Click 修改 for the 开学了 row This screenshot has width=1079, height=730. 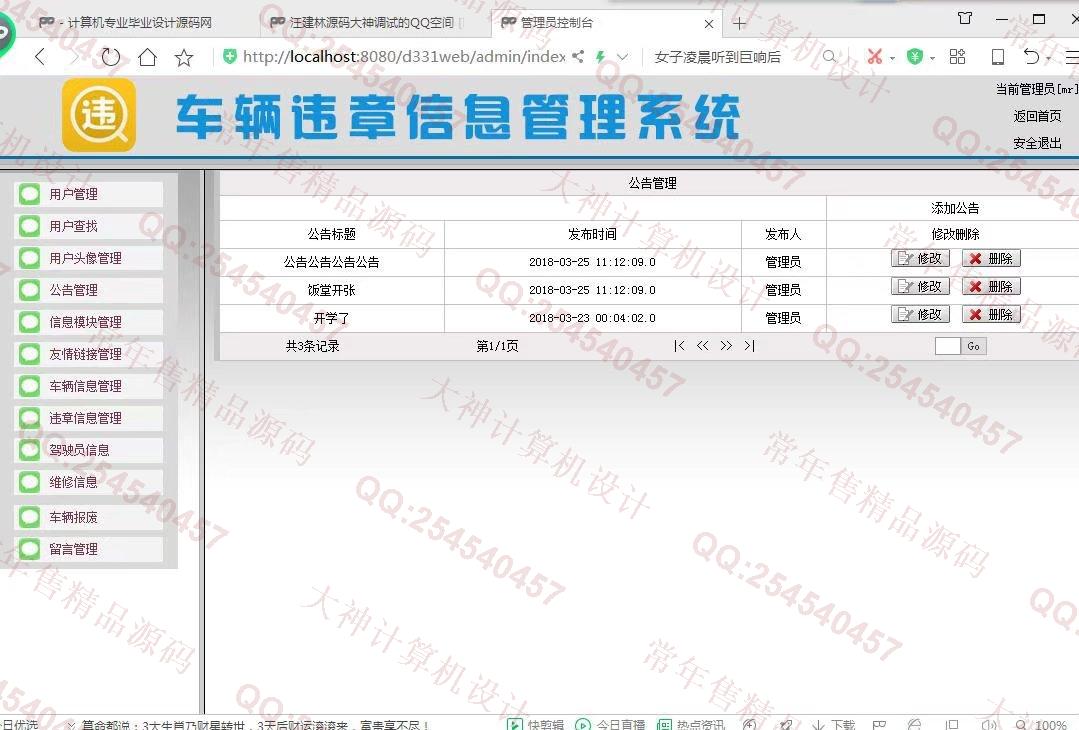point(920,314)
